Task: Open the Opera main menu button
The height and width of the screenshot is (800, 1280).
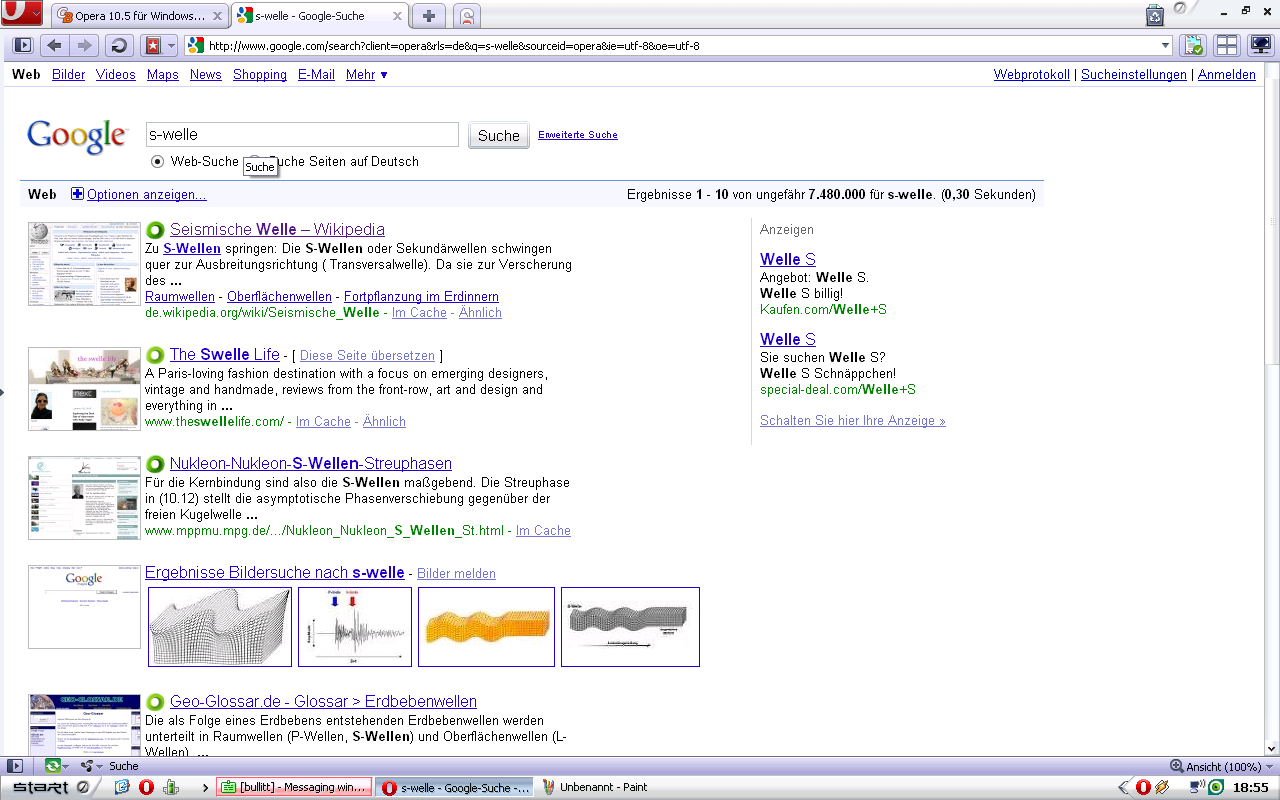Action: pyautogui.click(x=21, y=14)
